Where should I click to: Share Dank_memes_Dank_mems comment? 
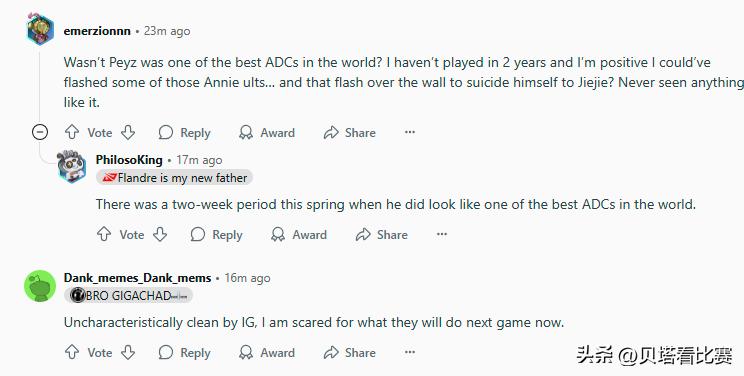(x=350, y=353)
